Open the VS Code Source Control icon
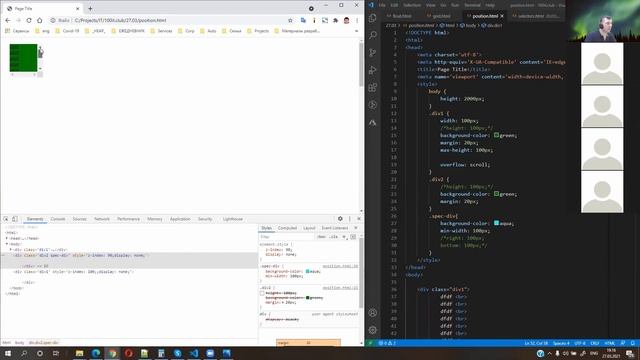The width and height of the screenshot is (640, 360). [372, 53]
